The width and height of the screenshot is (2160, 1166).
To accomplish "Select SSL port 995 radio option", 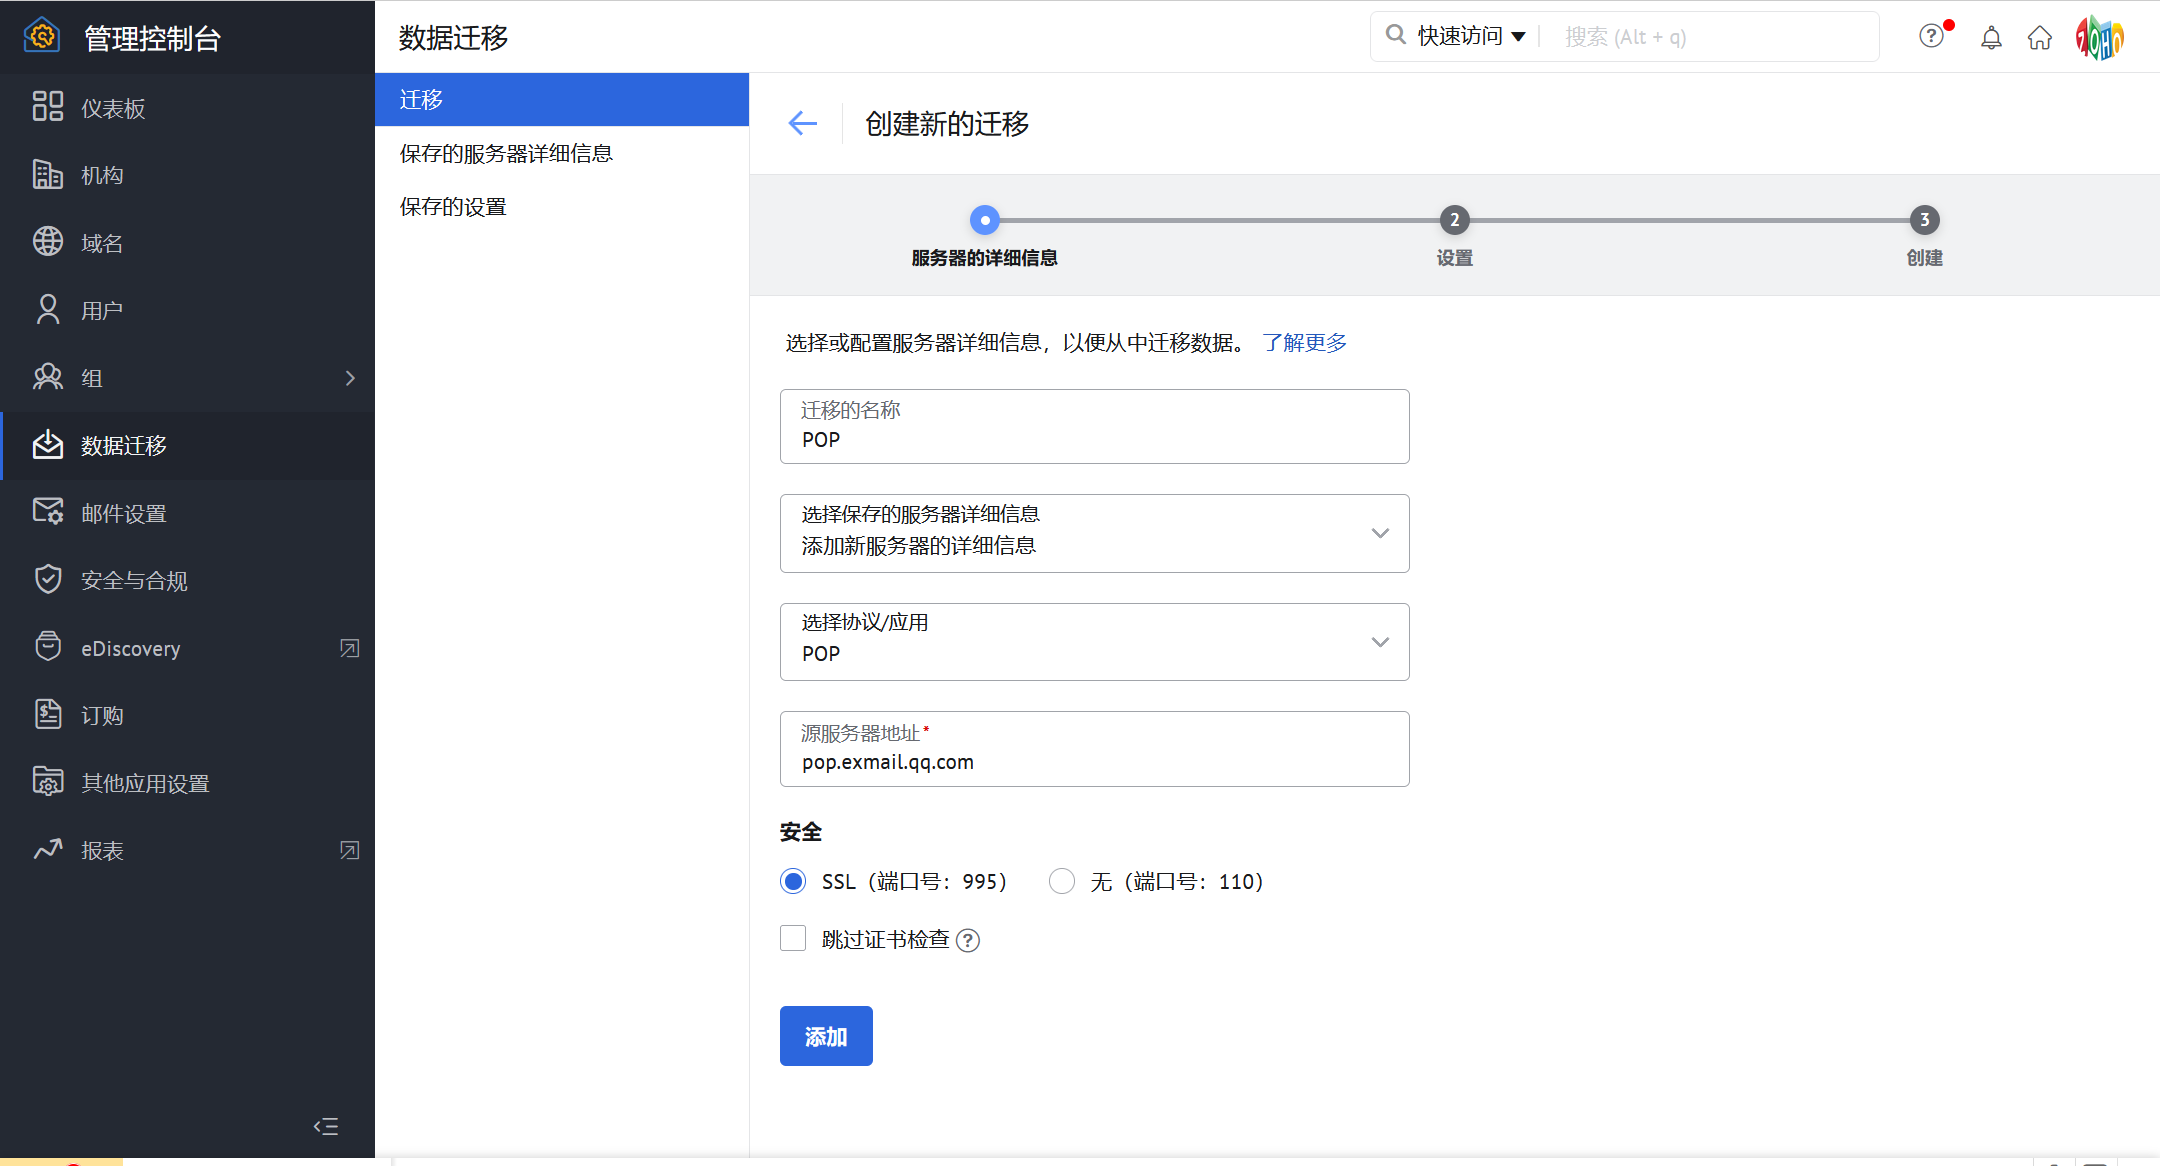I will coord(793,881).
